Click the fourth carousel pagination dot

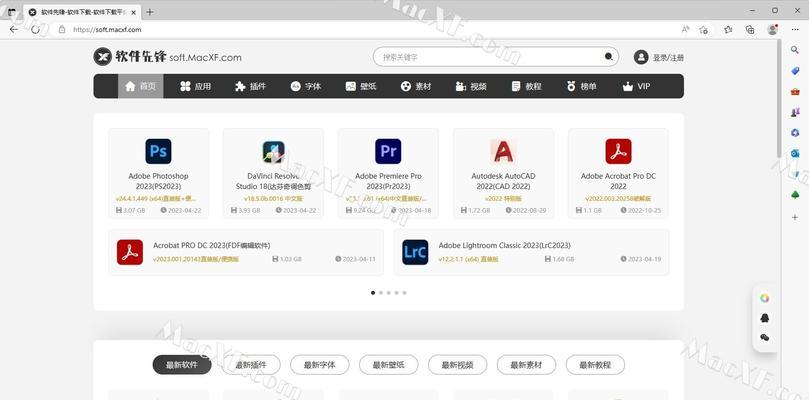396,293
